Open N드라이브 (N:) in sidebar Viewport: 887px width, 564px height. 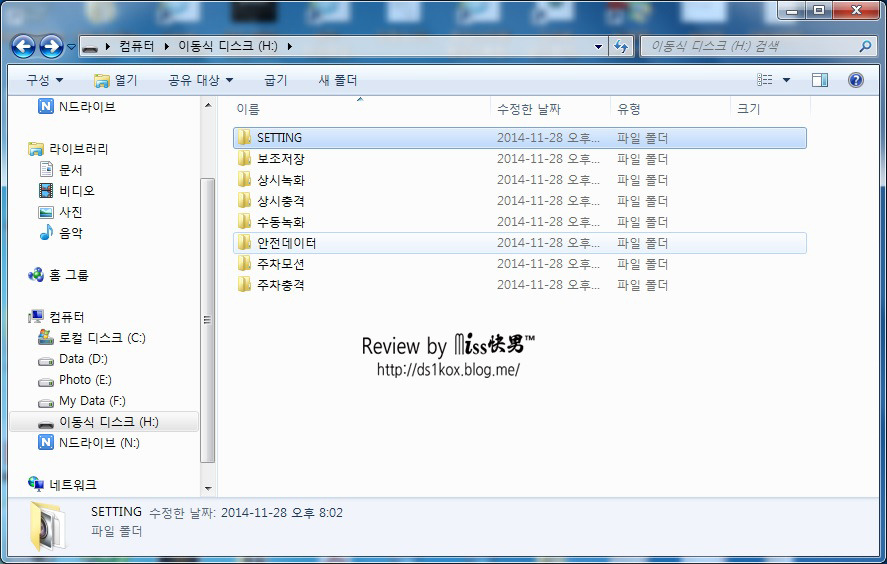(x=88, y=443)
